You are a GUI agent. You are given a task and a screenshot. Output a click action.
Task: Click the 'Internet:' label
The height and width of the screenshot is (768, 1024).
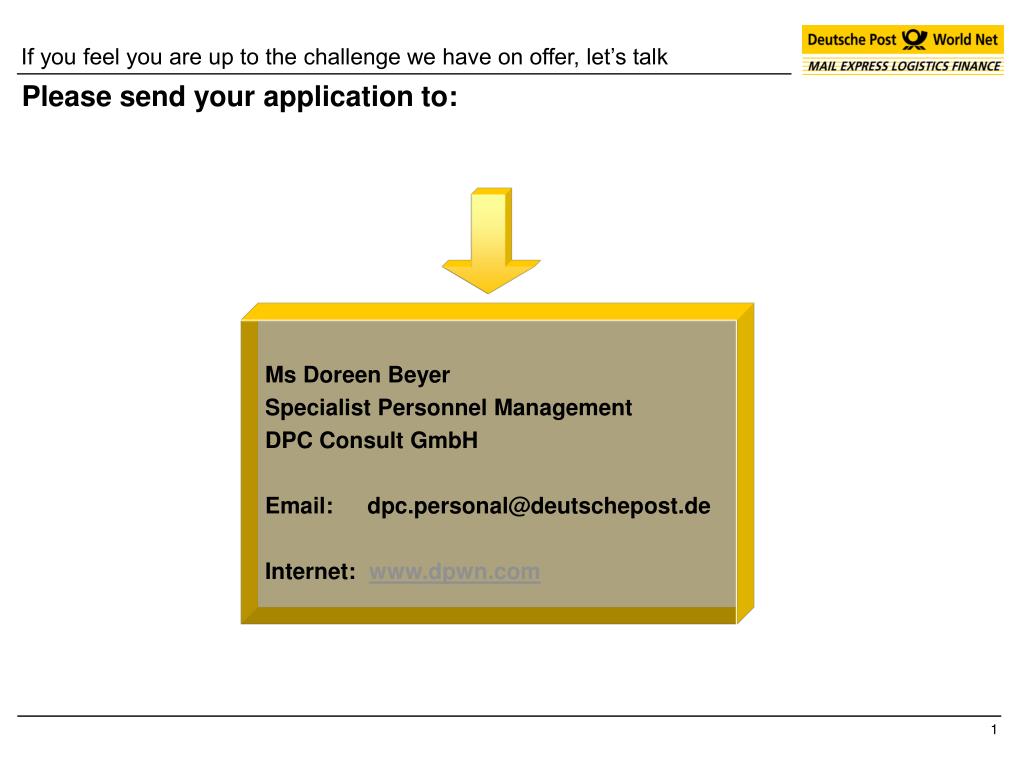point(310,571)
